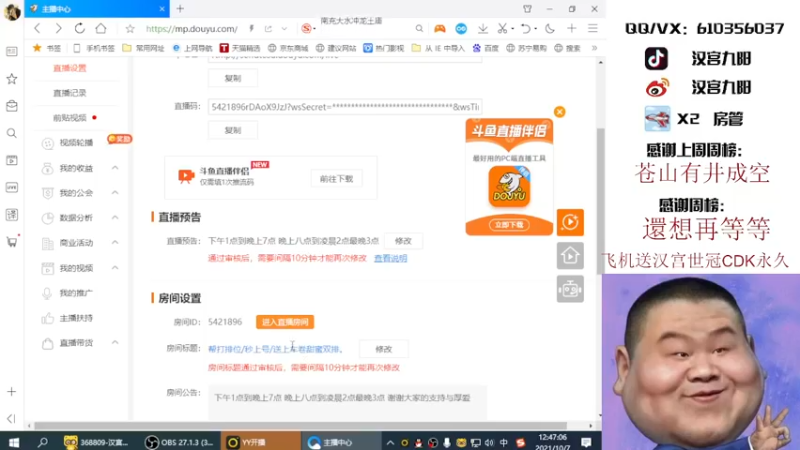Open 百度 bookmark

tap(486, 48)
